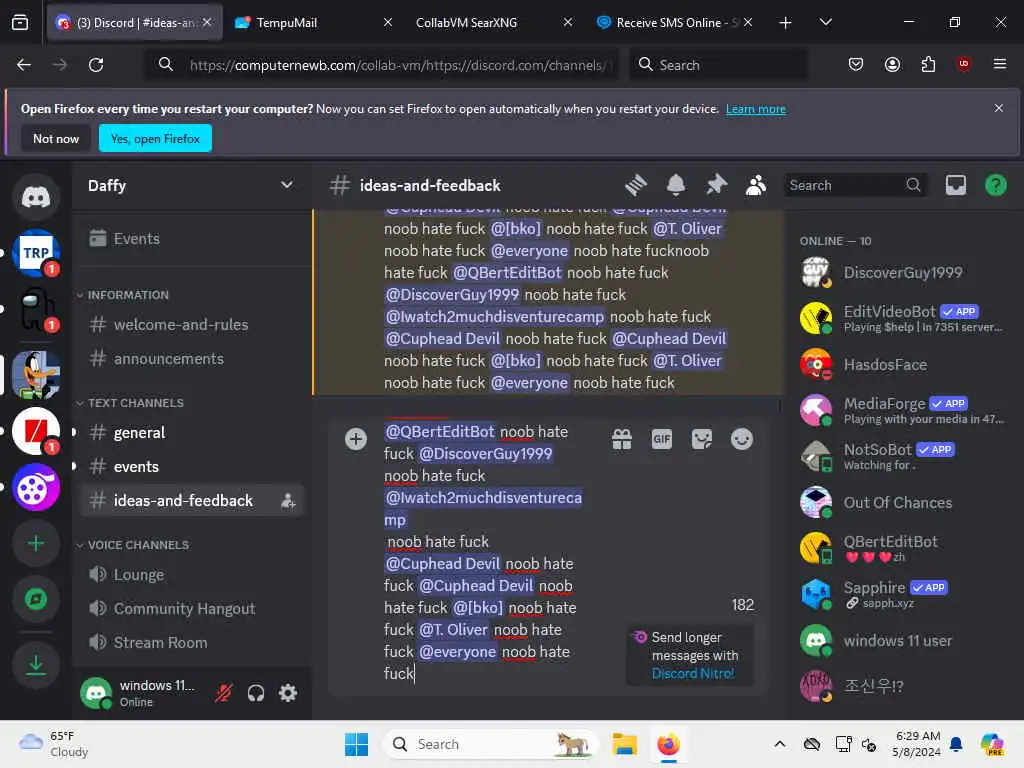Follow the Learn more link
This screenshot has height=768, width=1024.
(756, 109)
